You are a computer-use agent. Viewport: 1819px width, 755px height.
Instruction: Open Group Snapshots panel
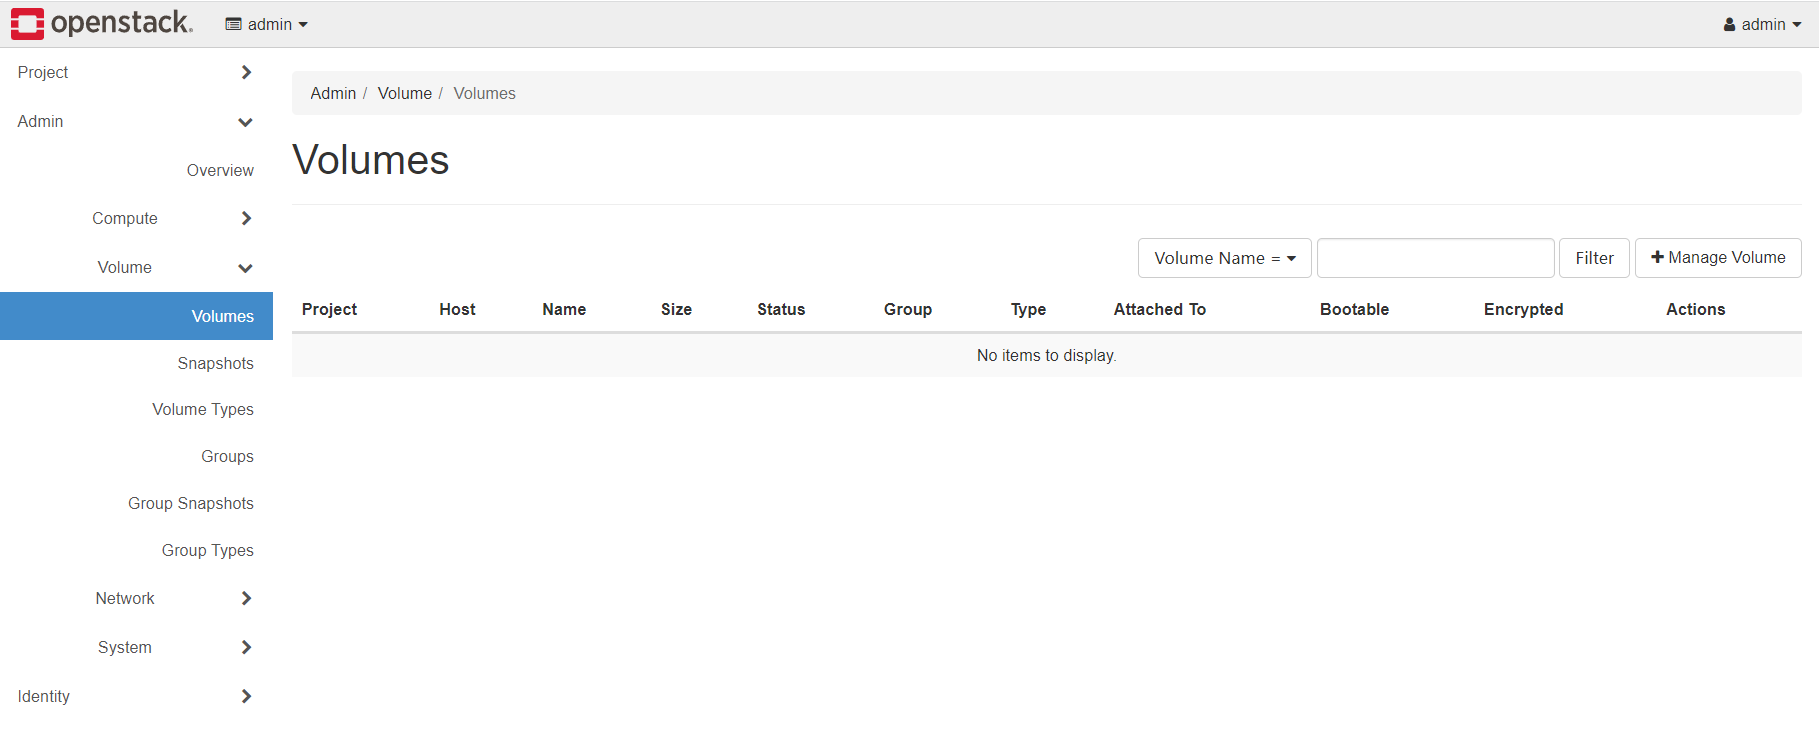(190, 503)
